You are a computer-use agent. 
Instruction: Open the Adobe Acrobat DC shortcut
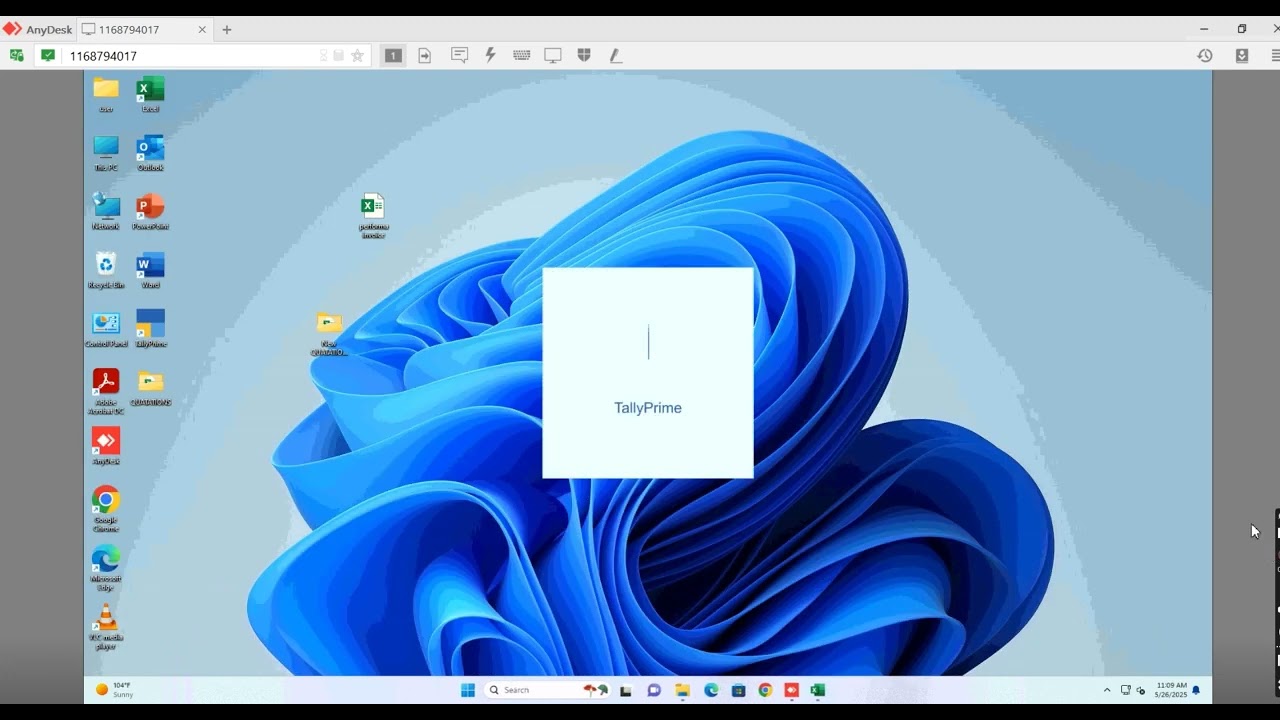point(106,391)
